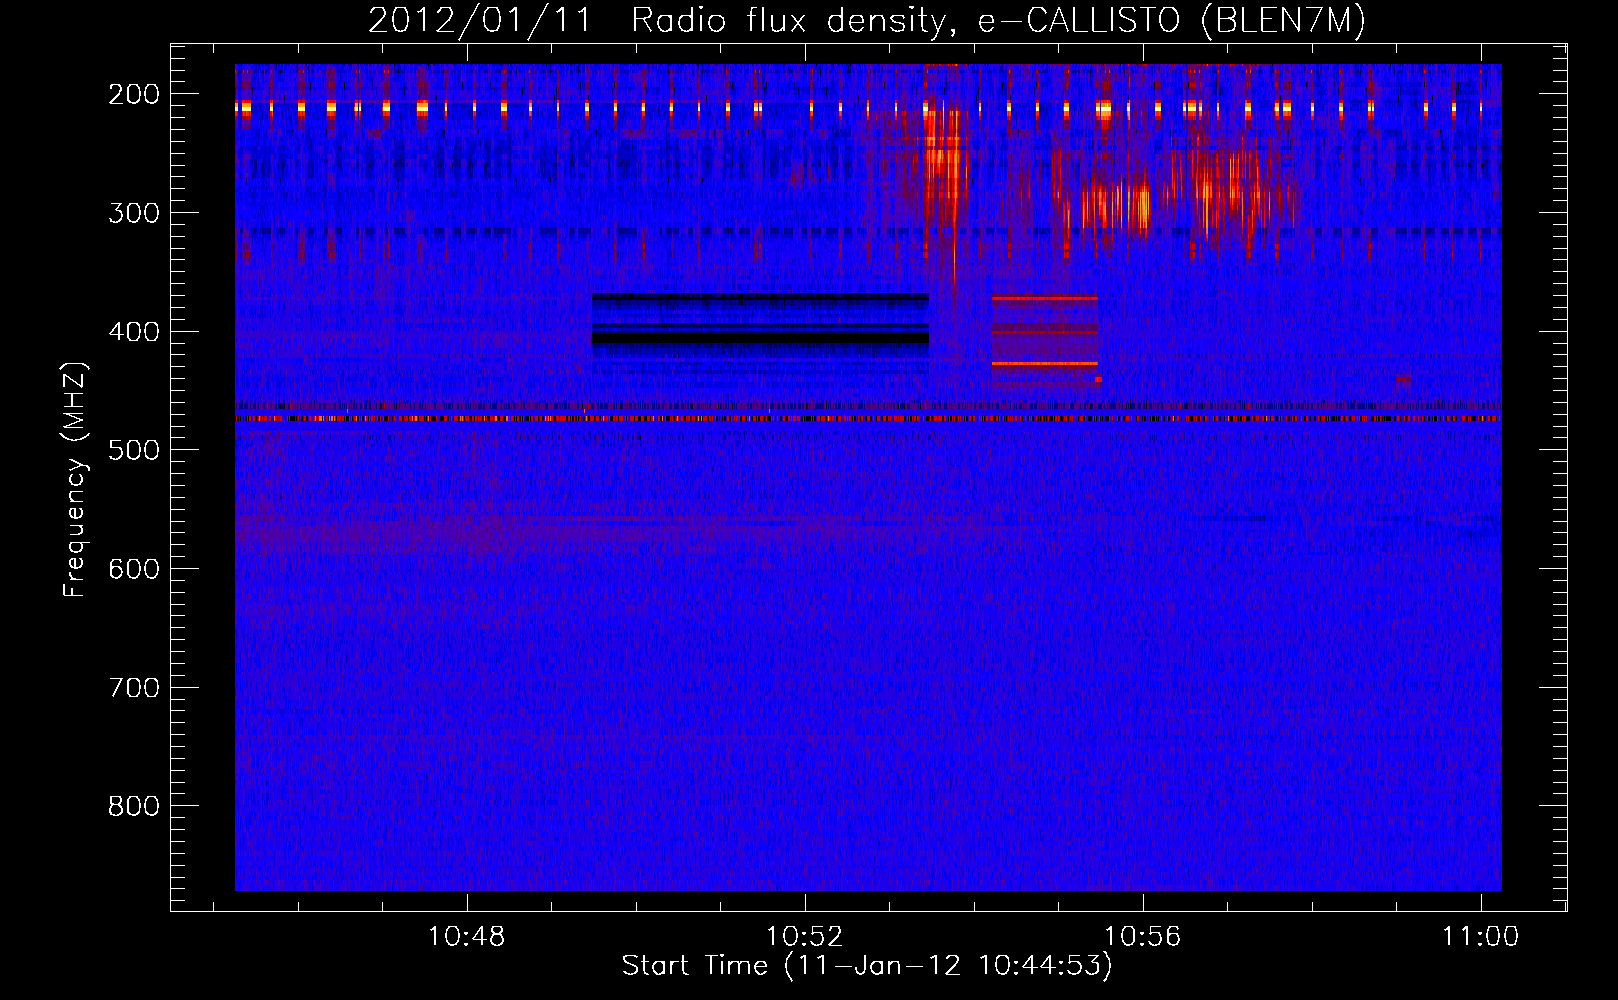The width and height of the screenshot is (1618, 1000).
Task: Select the 700 frequency tick label
Action: coord(133,688)
